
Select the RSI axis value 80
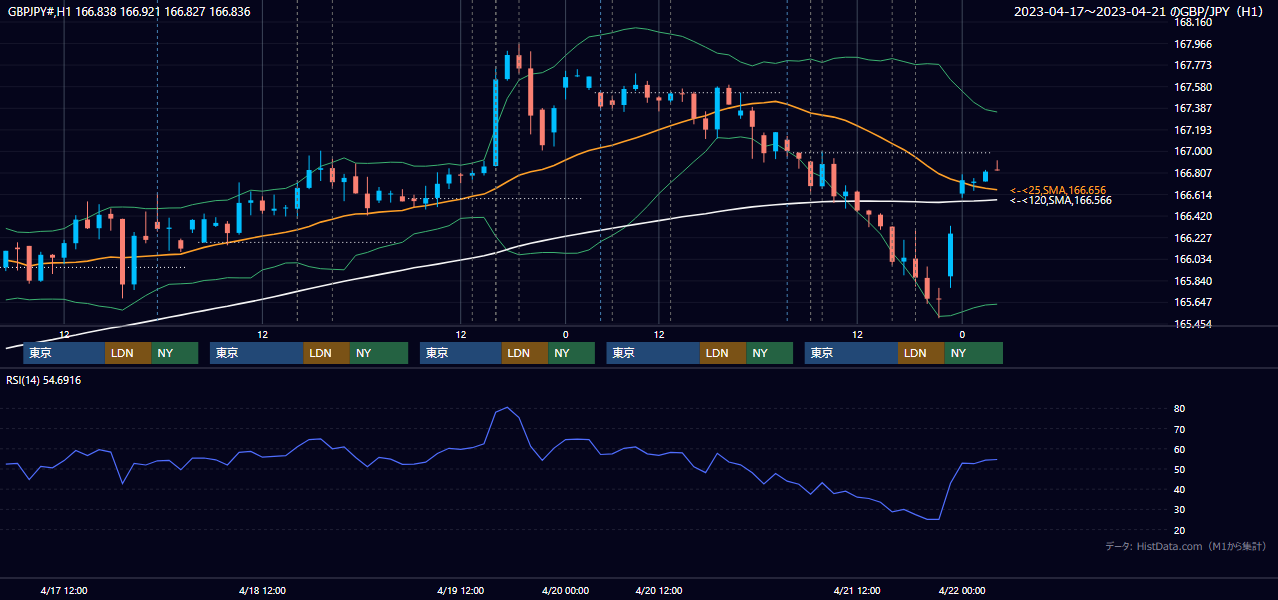1180,409
